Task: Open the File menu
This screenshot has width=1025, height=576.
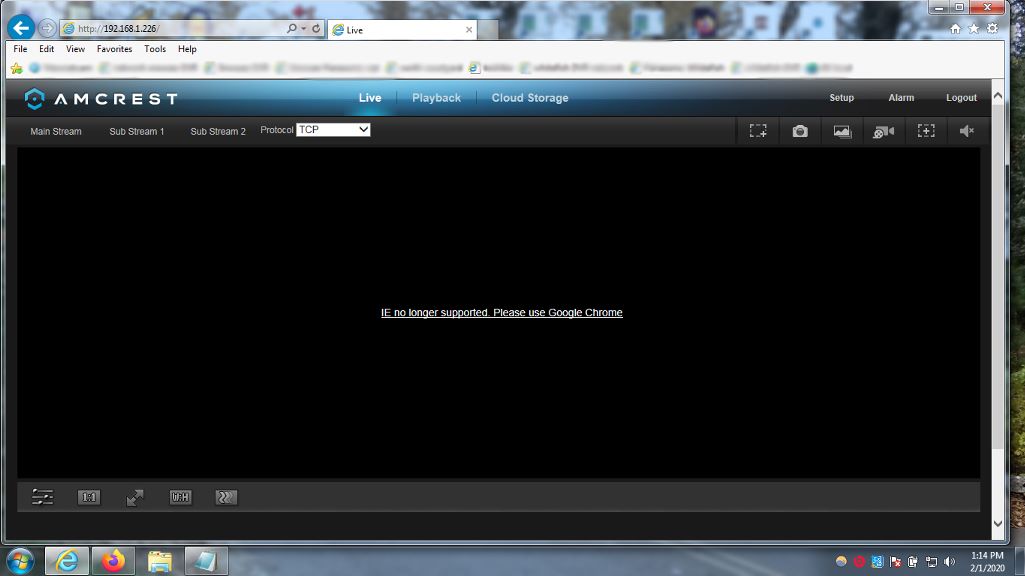Action: coord(20,49)
